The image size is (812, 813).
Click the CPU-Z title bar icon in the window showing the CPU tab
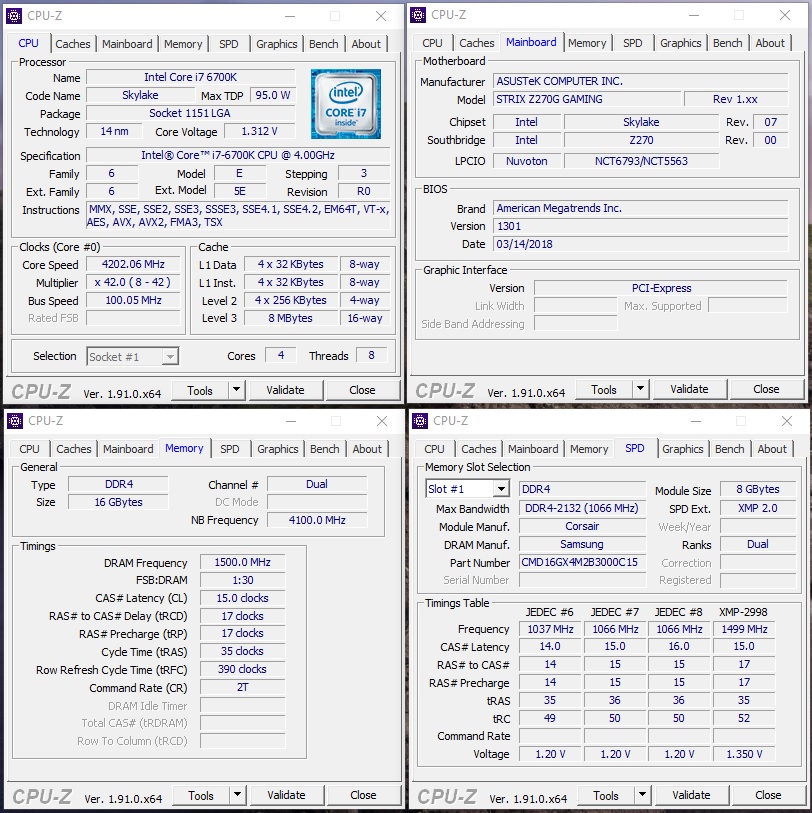tap(14, 16)
